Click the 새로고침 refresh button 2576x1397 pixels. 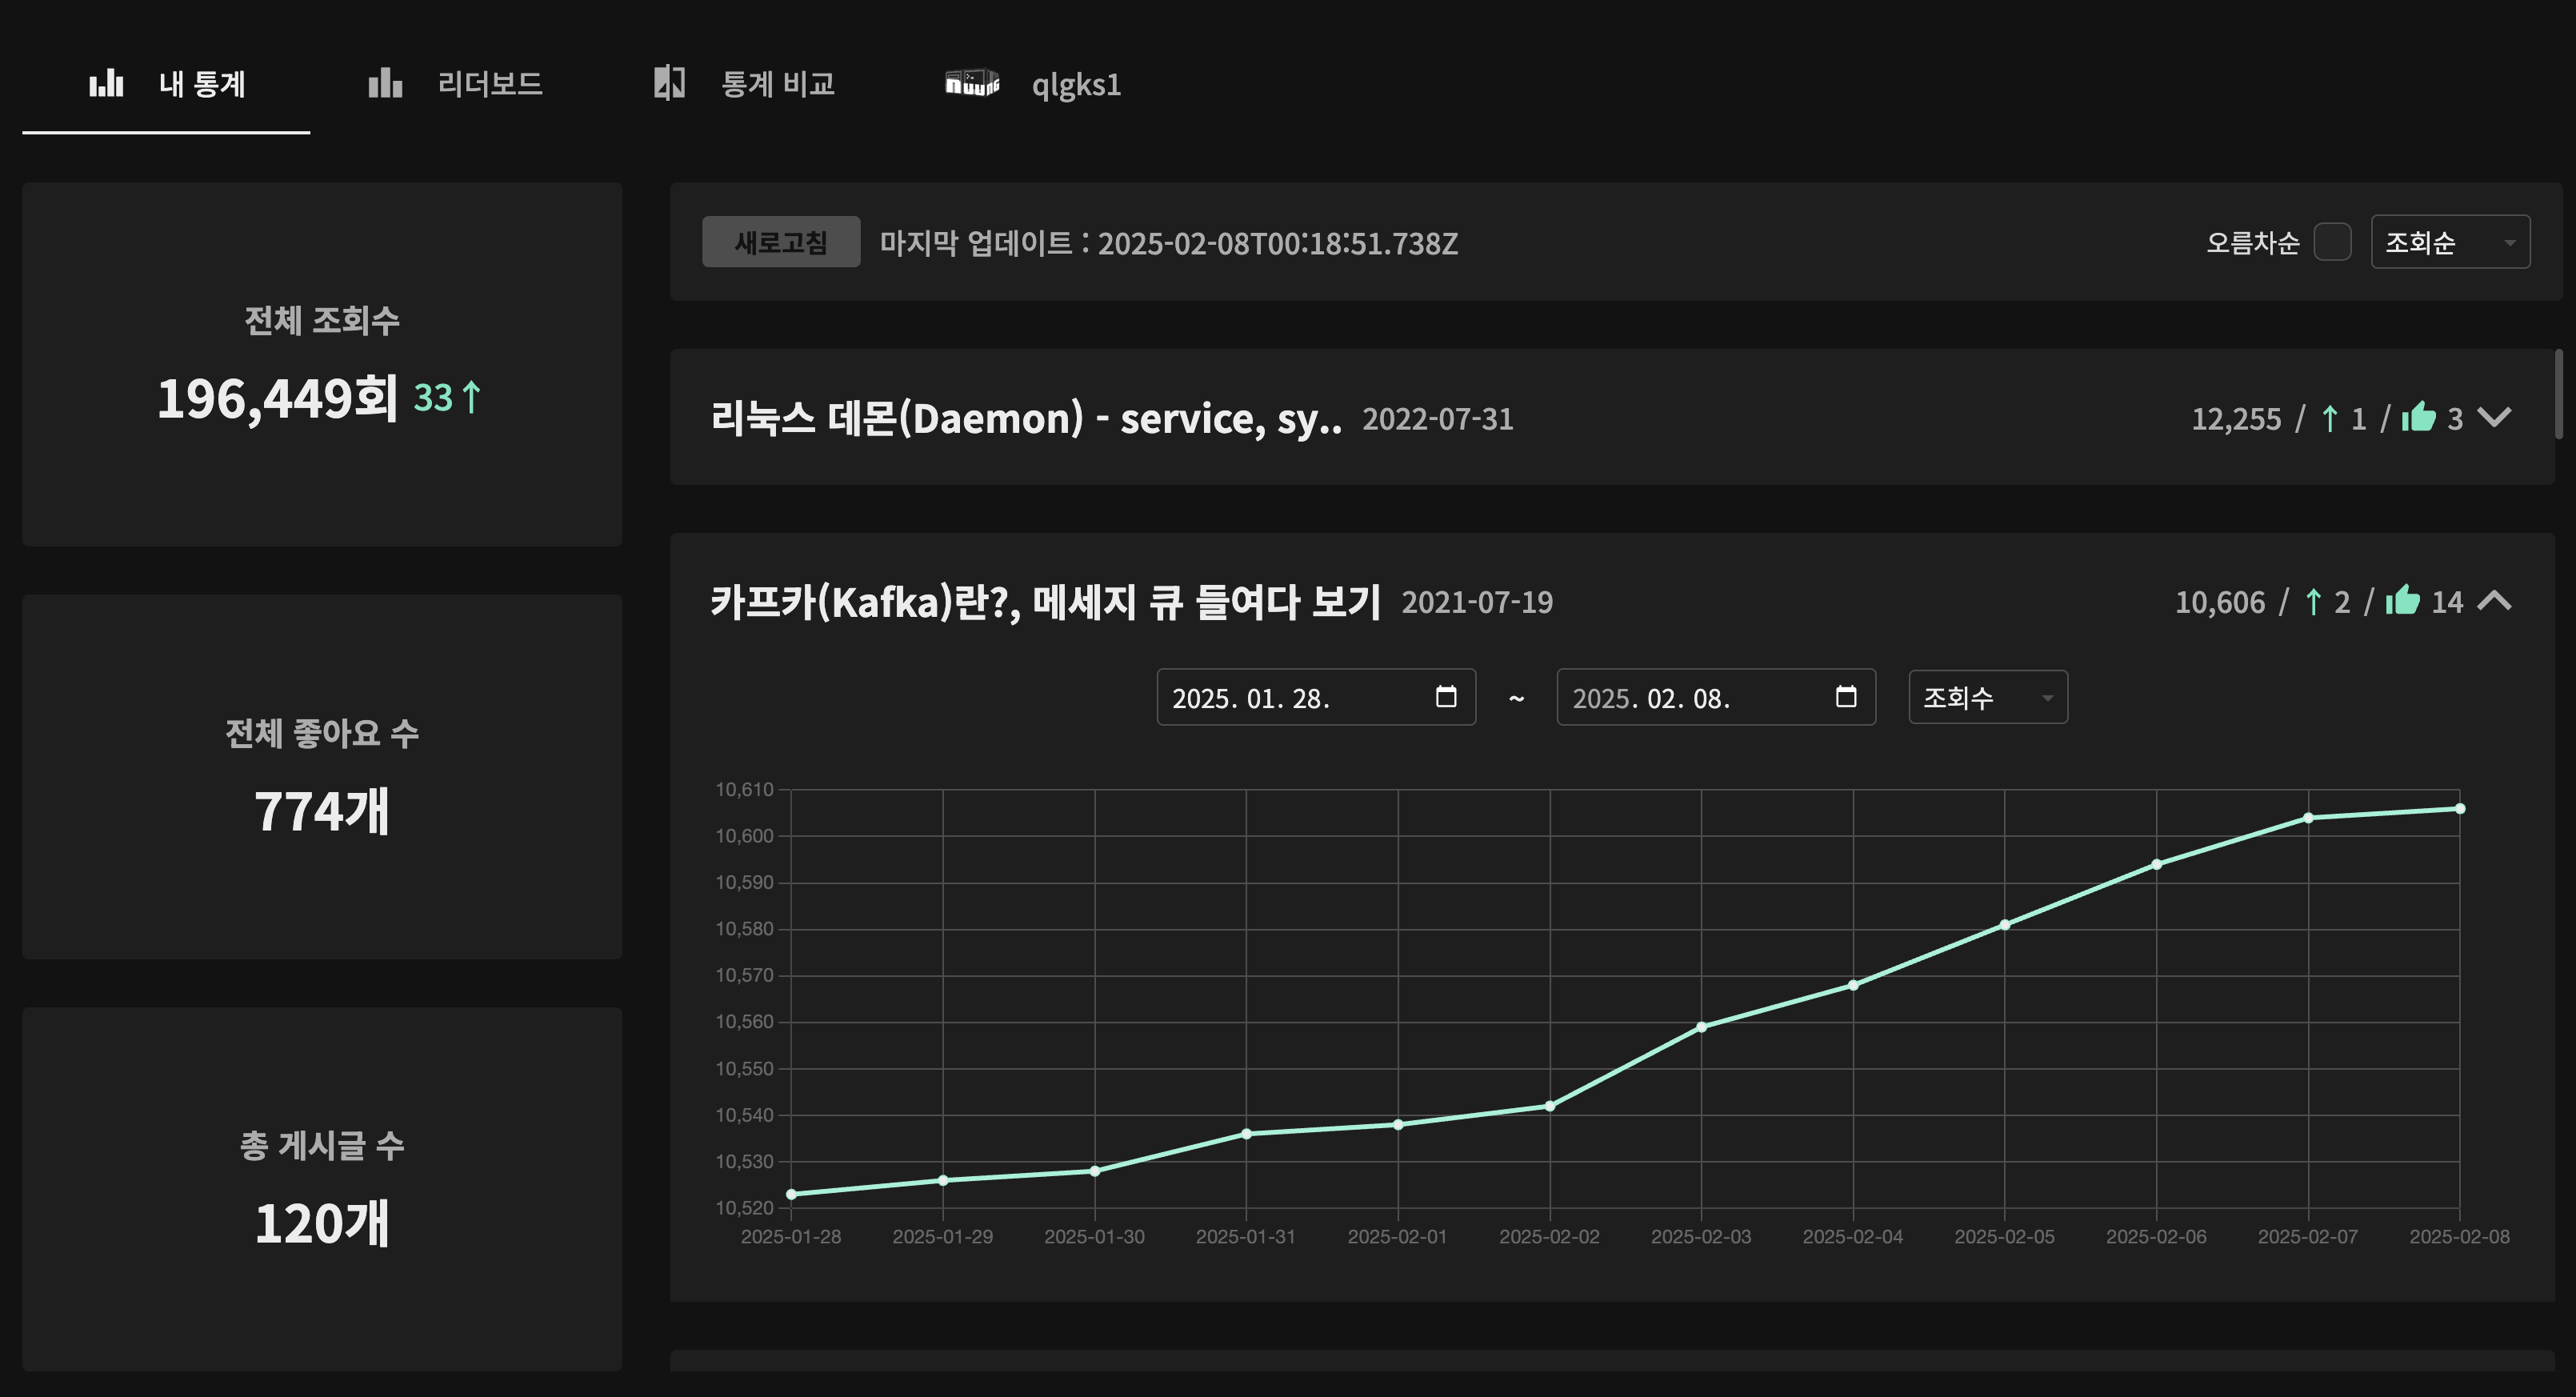pyautogui.click(x=780, y=242)
